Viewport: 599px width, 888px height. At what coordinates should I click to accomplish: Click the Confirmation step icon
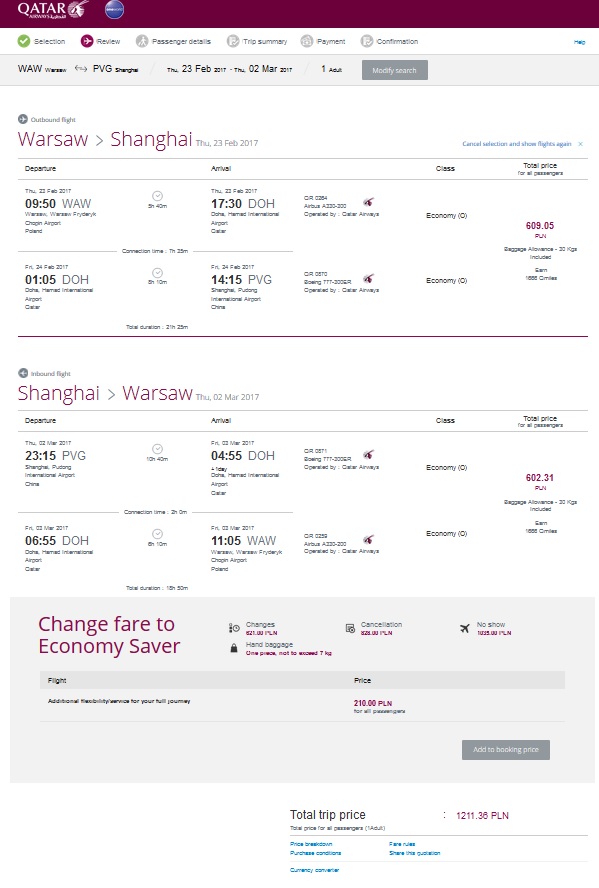[367, 41]
